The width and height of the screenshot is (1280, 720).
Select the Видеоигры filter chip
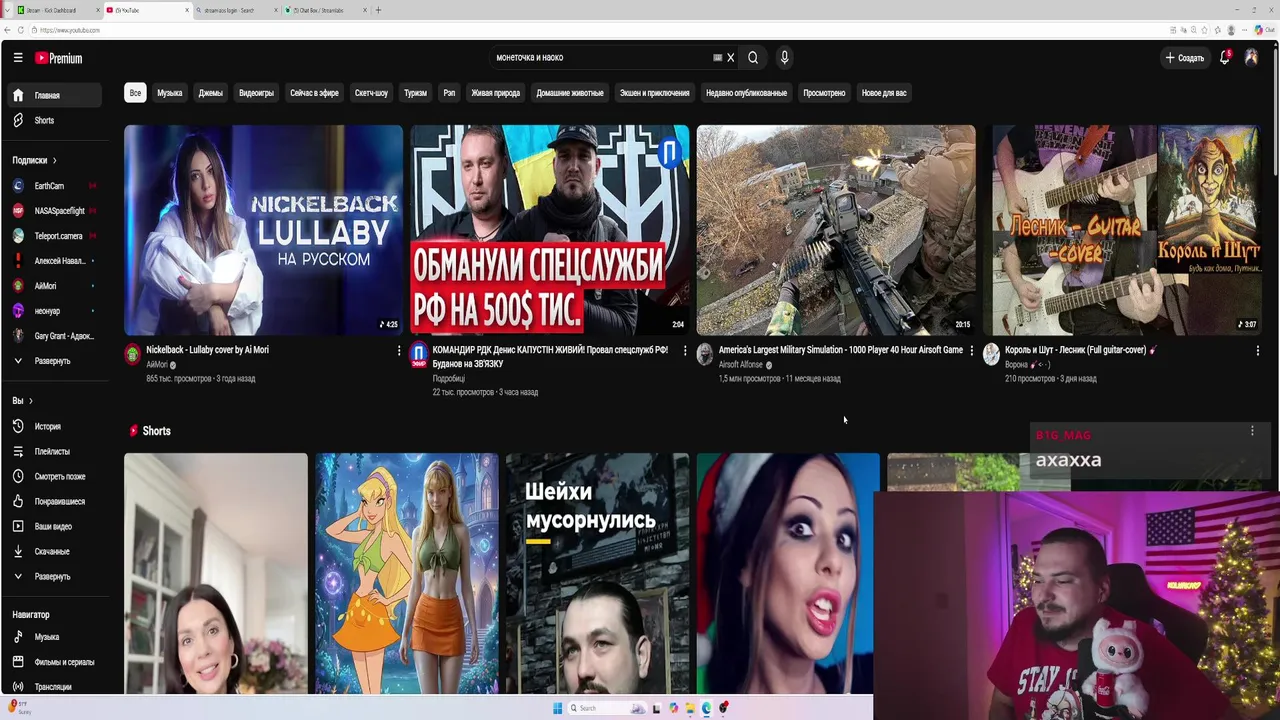(x=256, y=93)
